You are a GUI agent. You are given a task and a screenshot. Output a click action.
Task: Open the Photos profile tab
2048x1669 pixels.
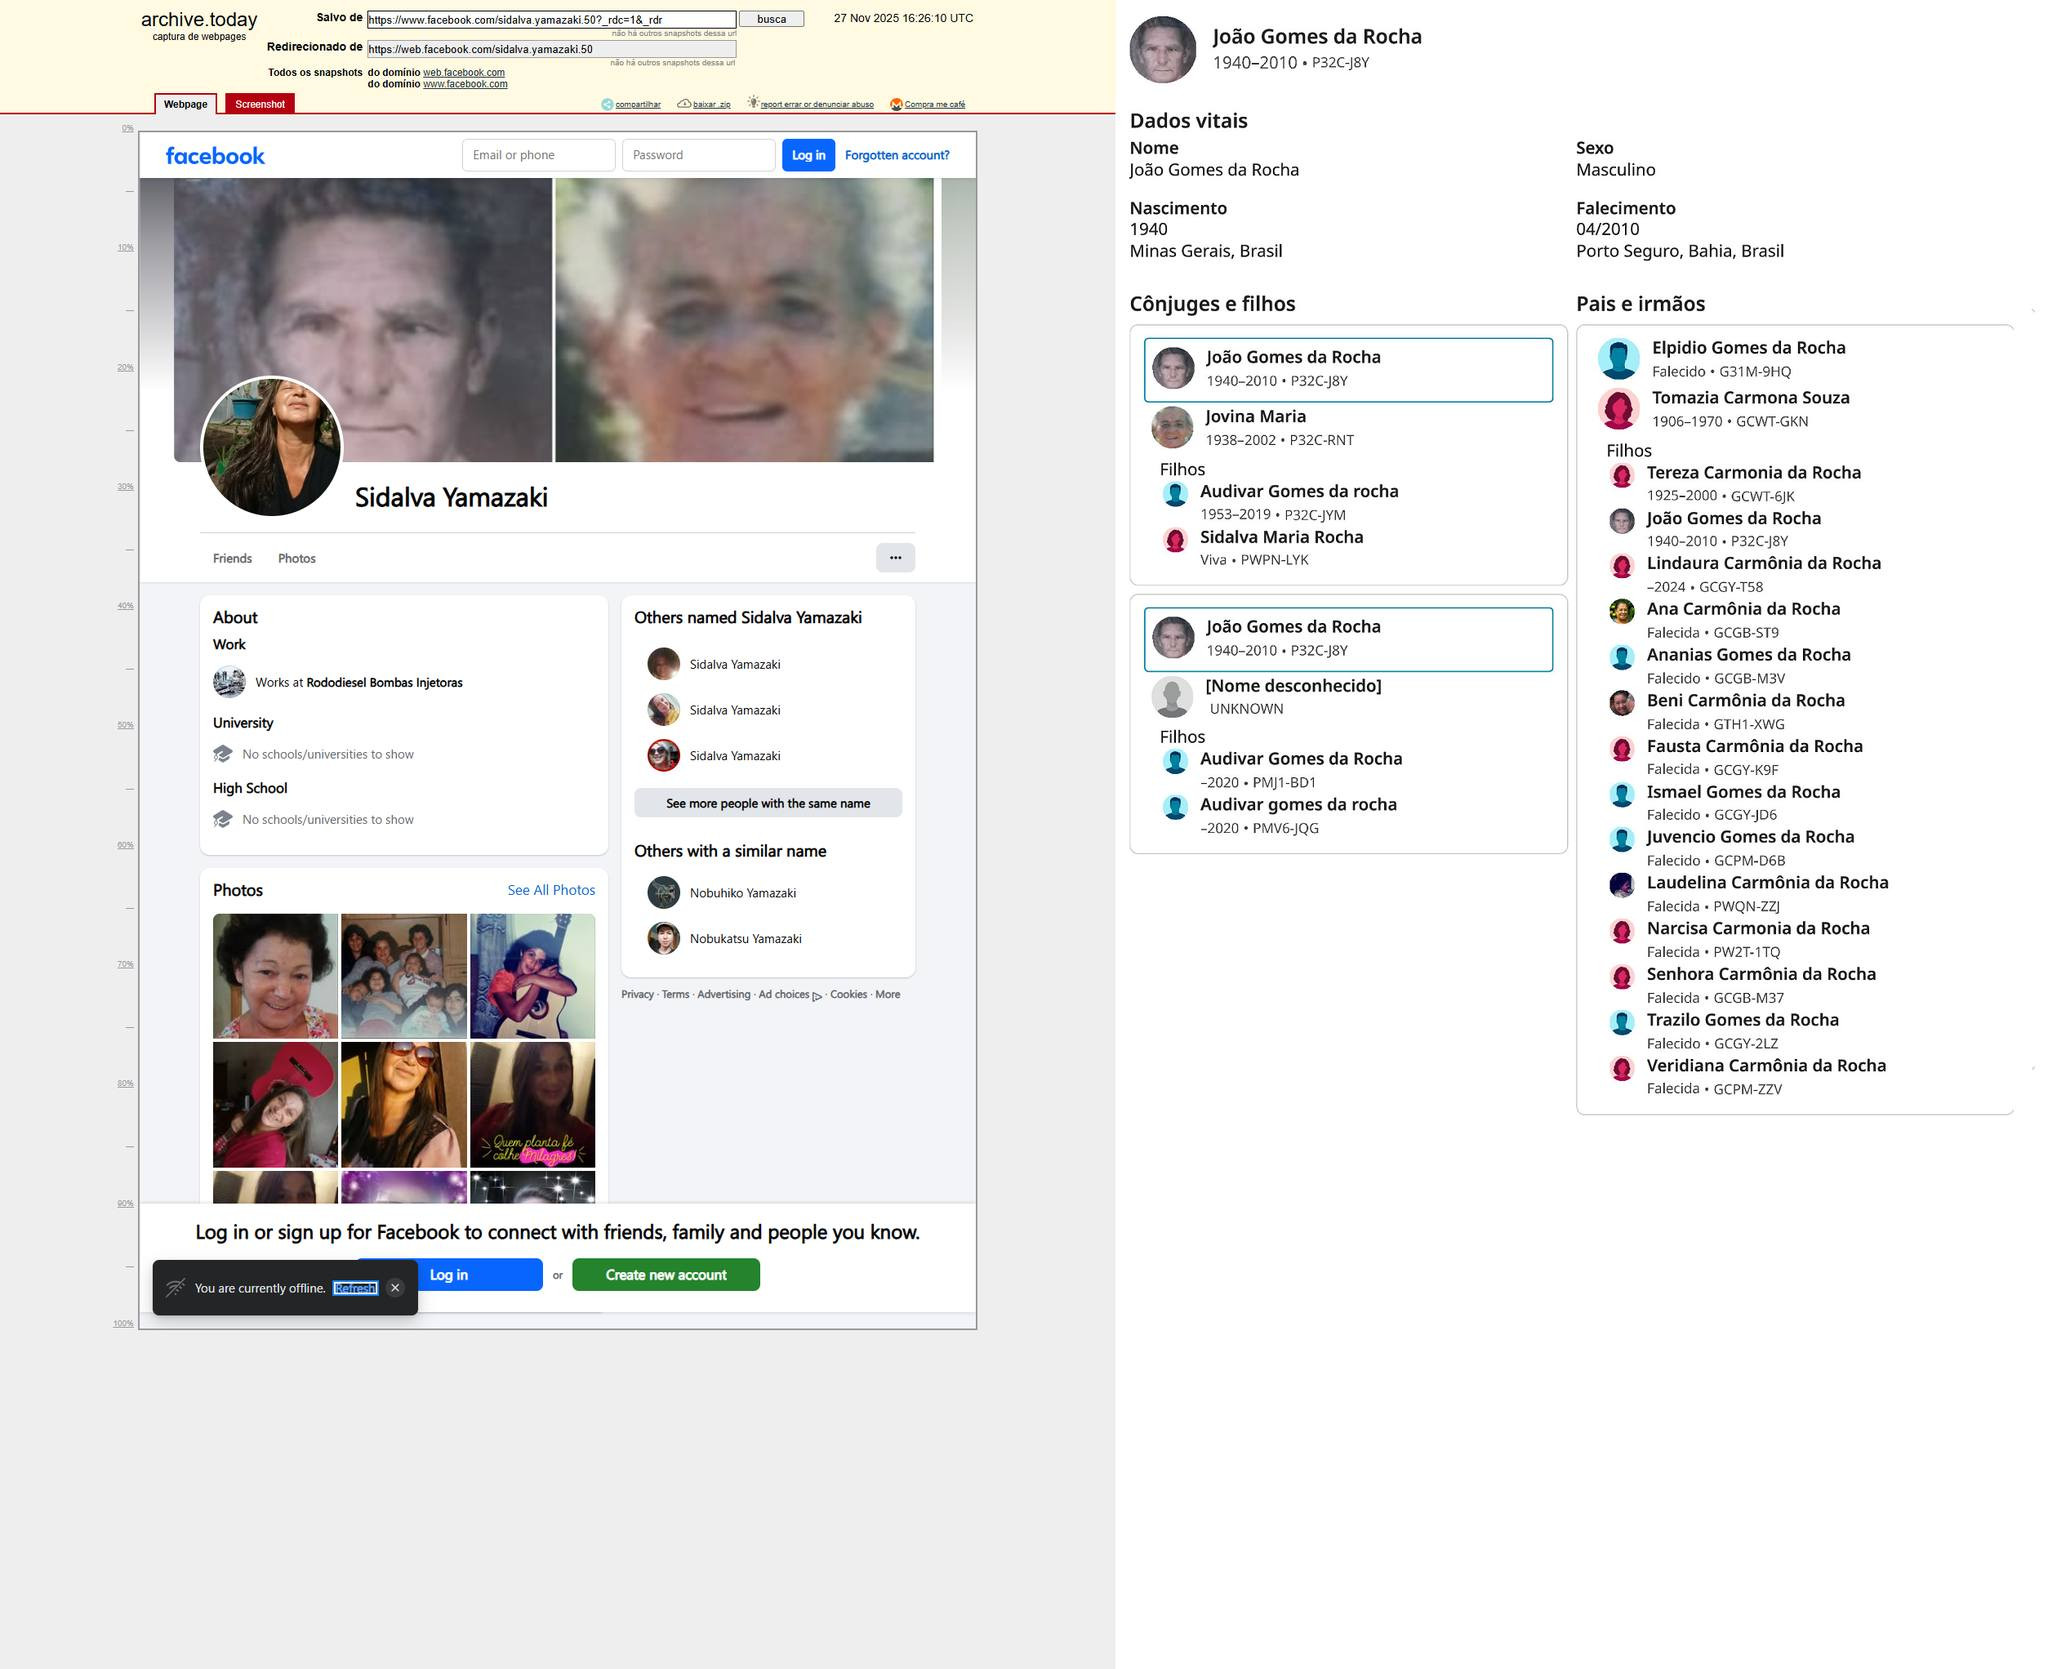(x=296, y=559)
